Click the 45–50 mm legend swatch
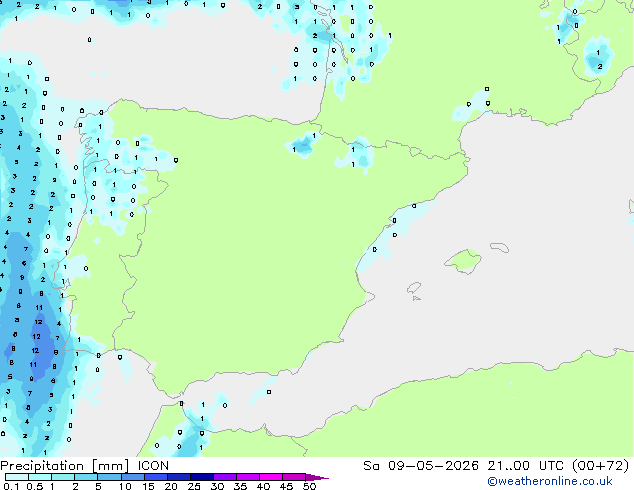 (x=294, y=477)
